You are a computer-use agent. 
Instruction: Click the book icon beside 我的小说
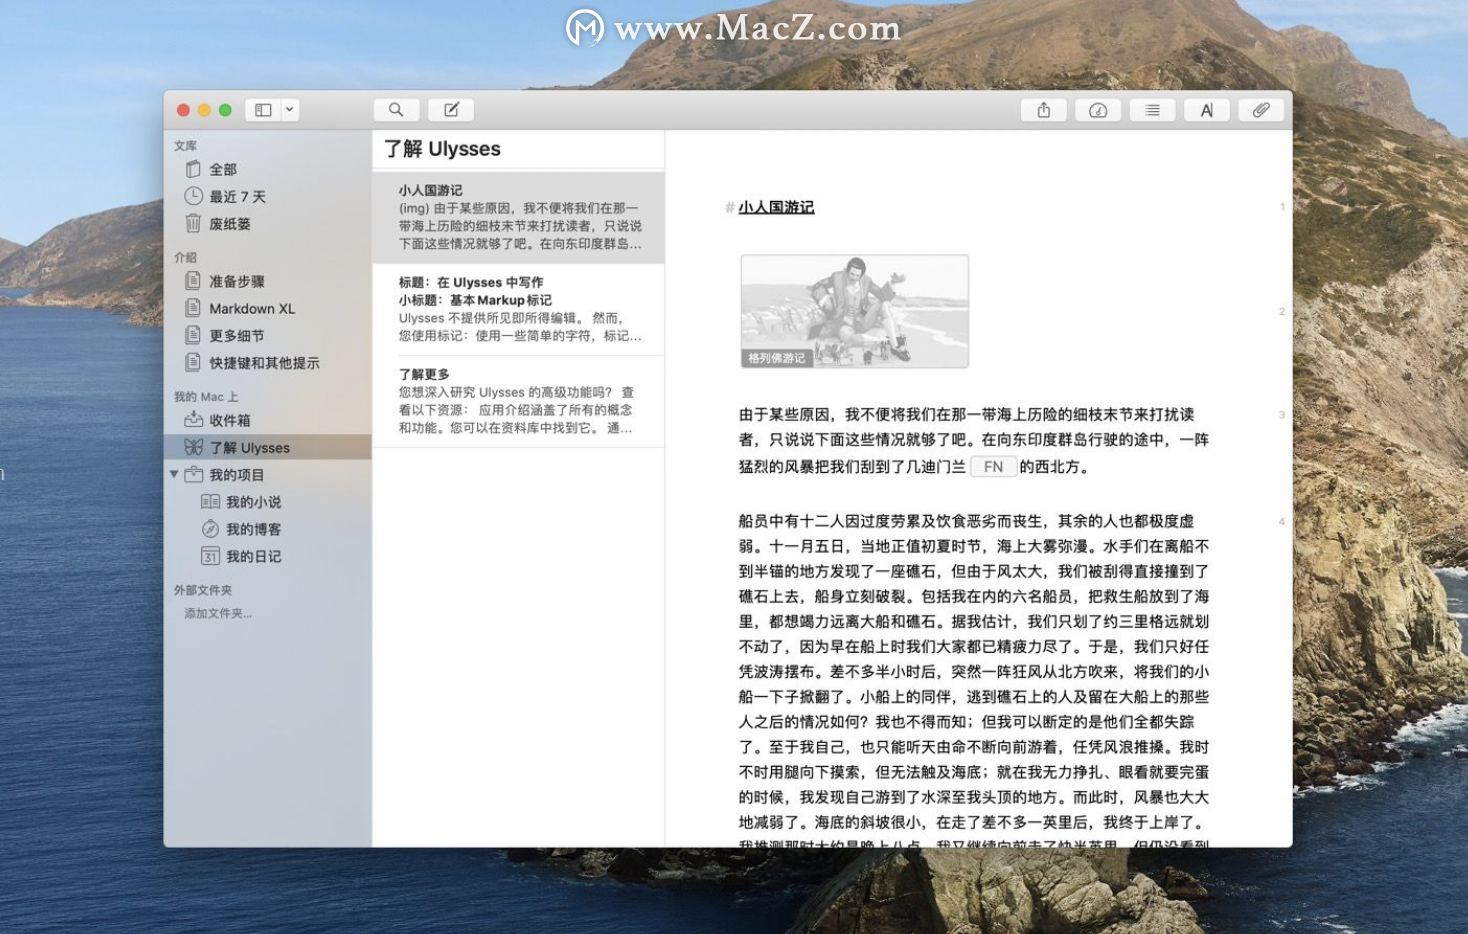click(210, 502)
